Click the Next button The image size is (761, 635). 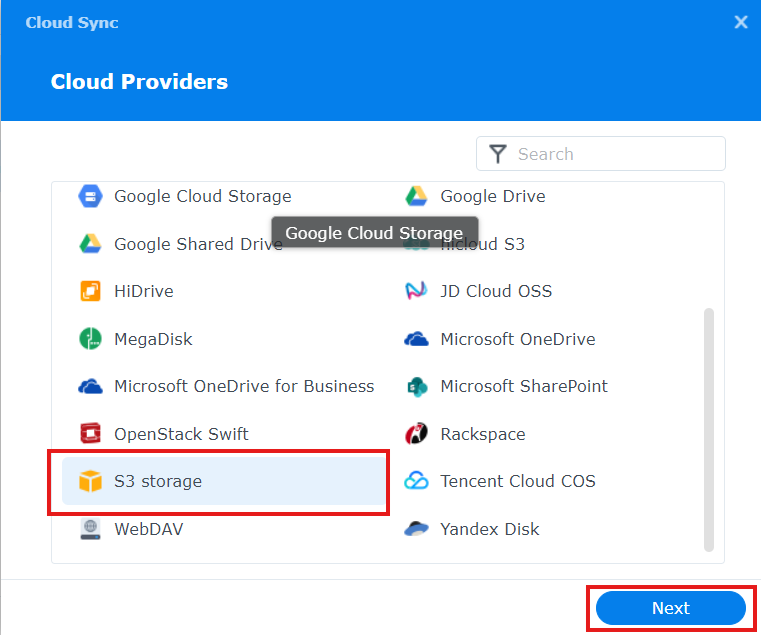670,608
